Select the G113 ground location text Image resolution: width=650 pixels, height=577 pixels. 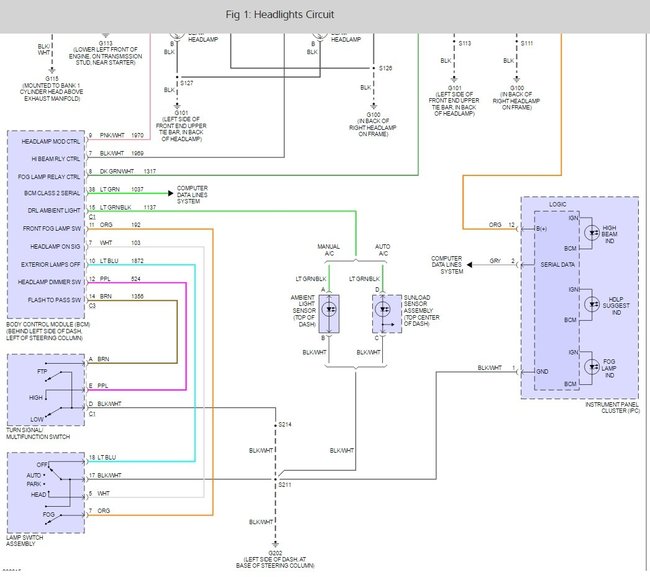[x=105, y=53]
